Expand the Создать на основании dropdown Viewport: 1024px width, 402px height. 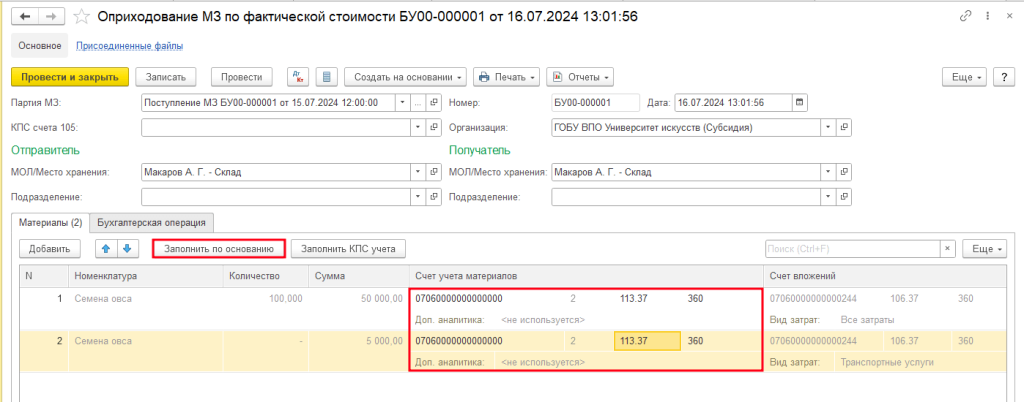pos(405,77)
